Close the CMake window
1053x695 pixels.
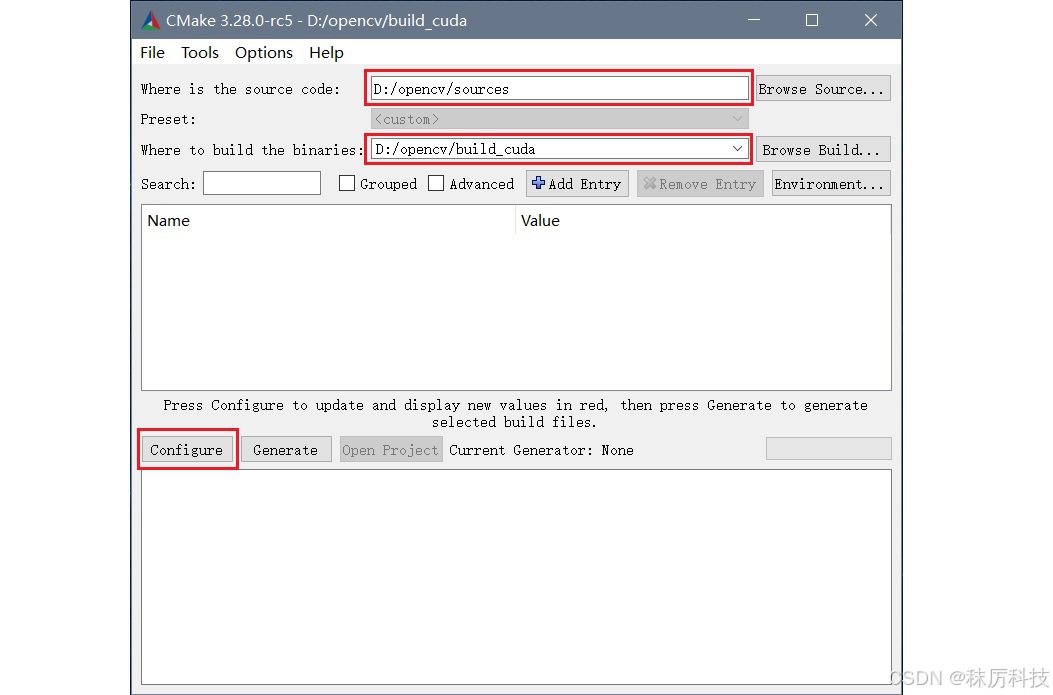coord(871,20)
